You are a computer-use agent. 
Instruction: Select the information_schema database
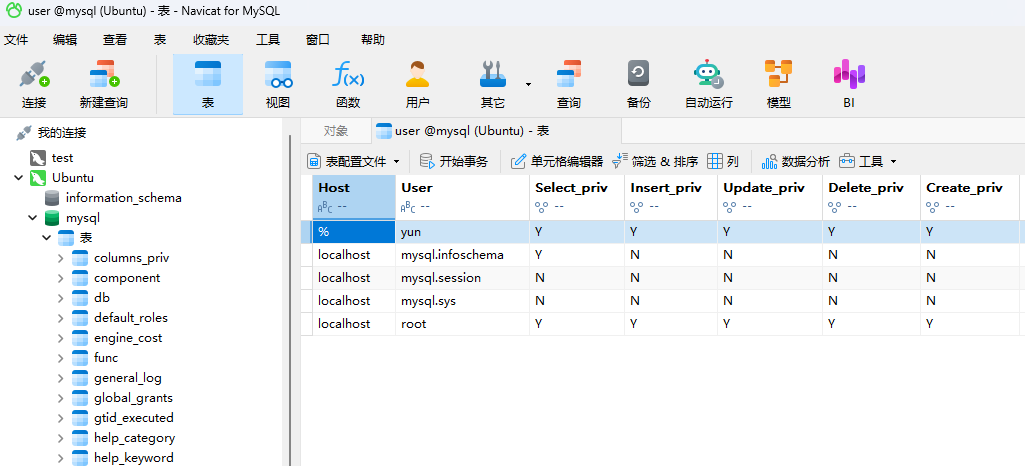[x=124, y=197]
